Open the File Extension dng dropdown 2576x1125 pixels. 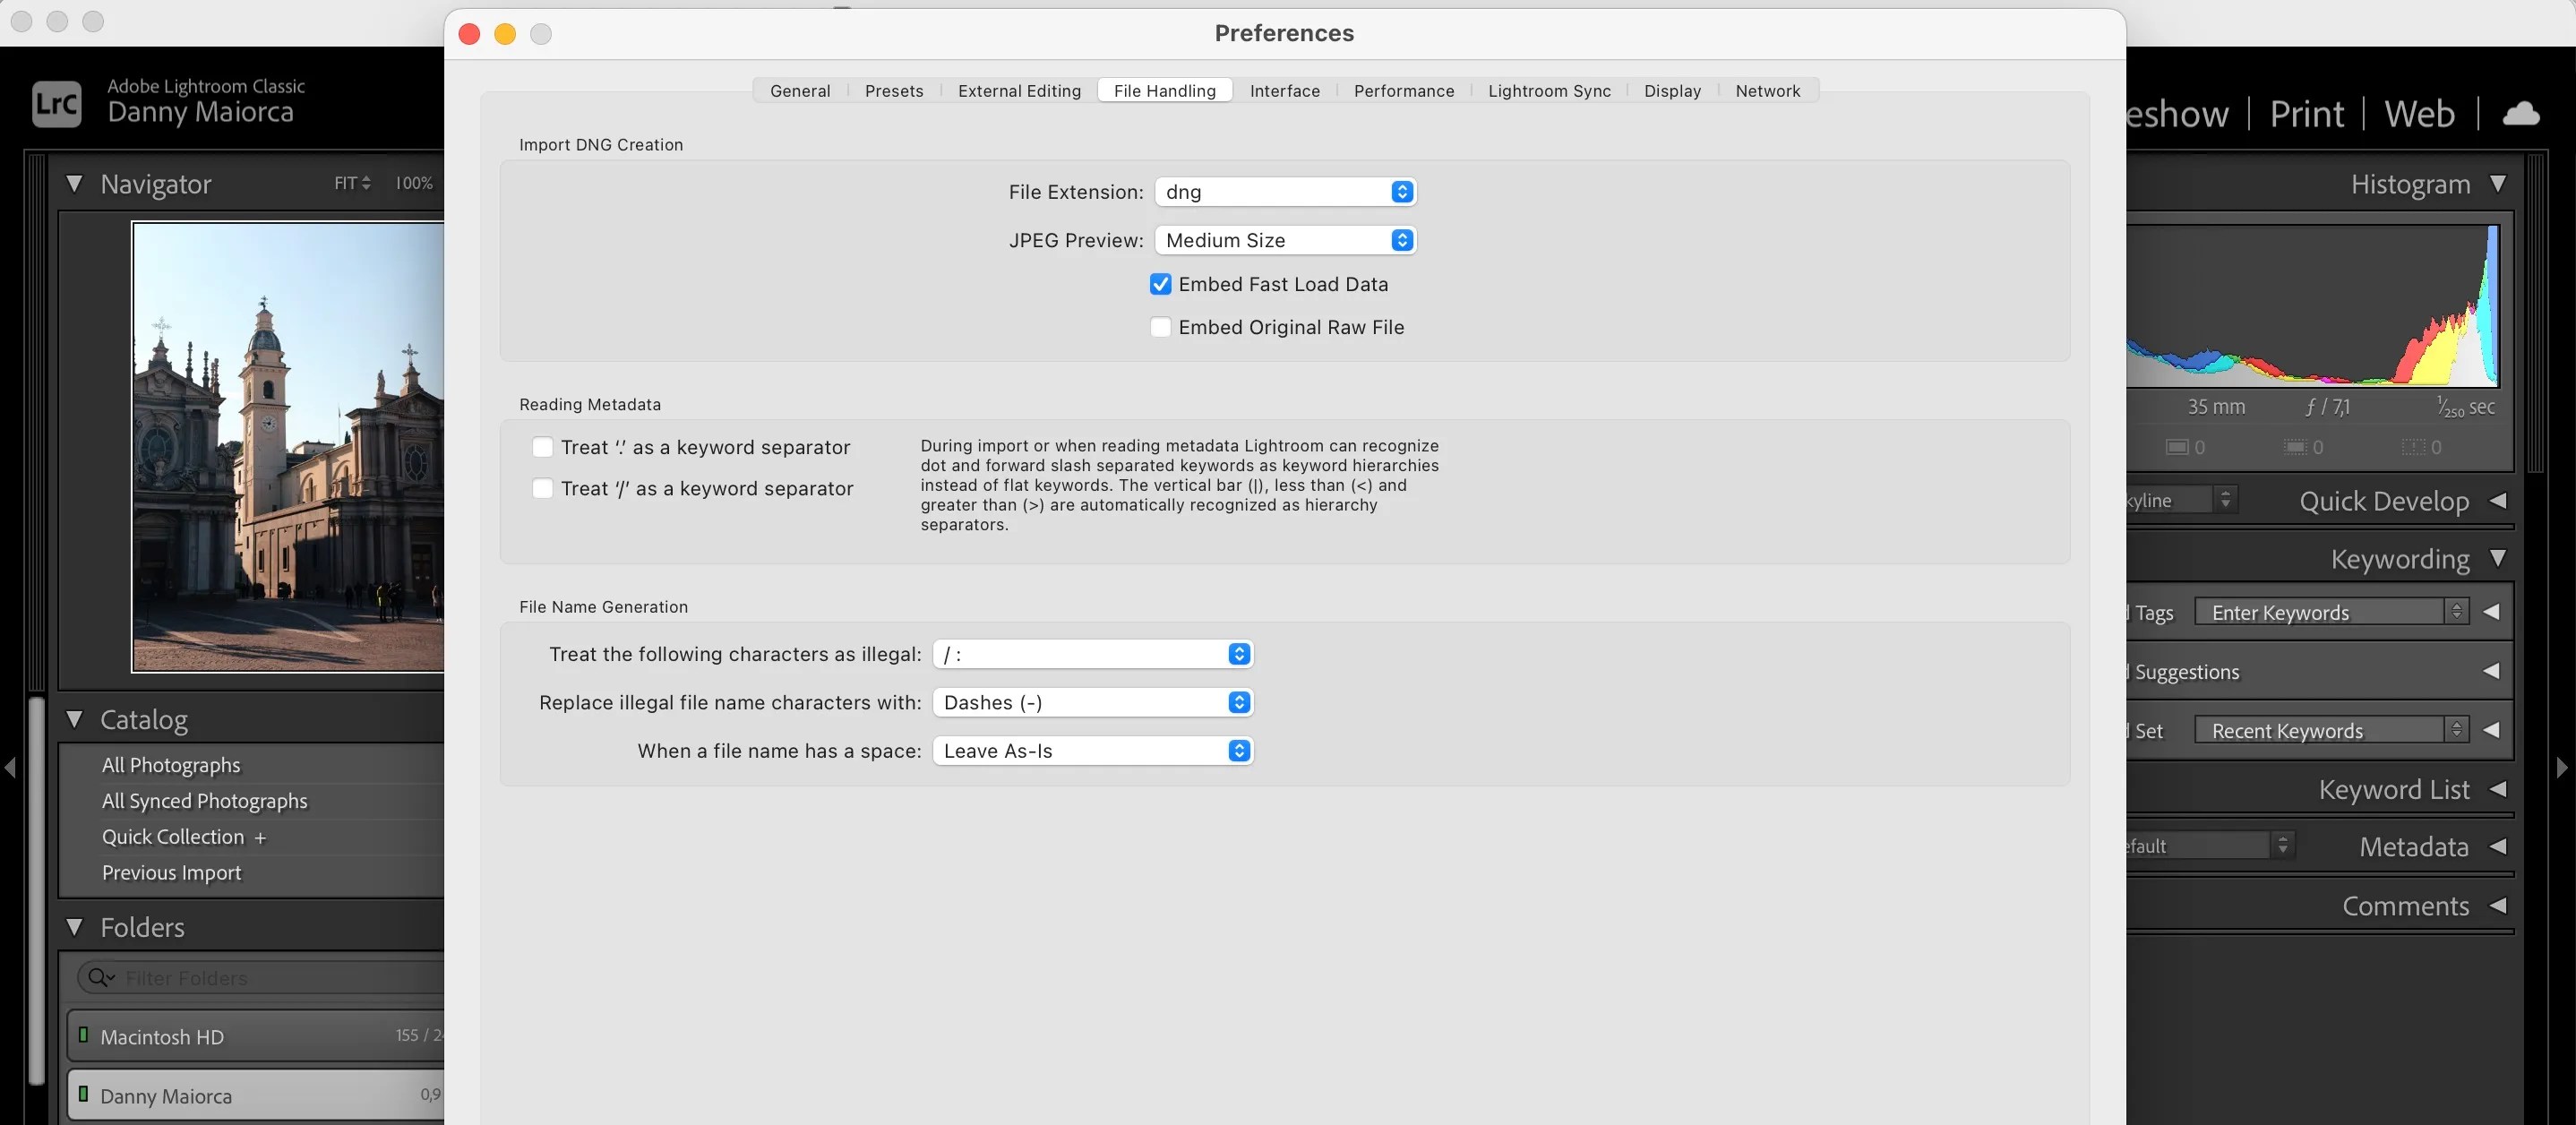[1285, 192]
